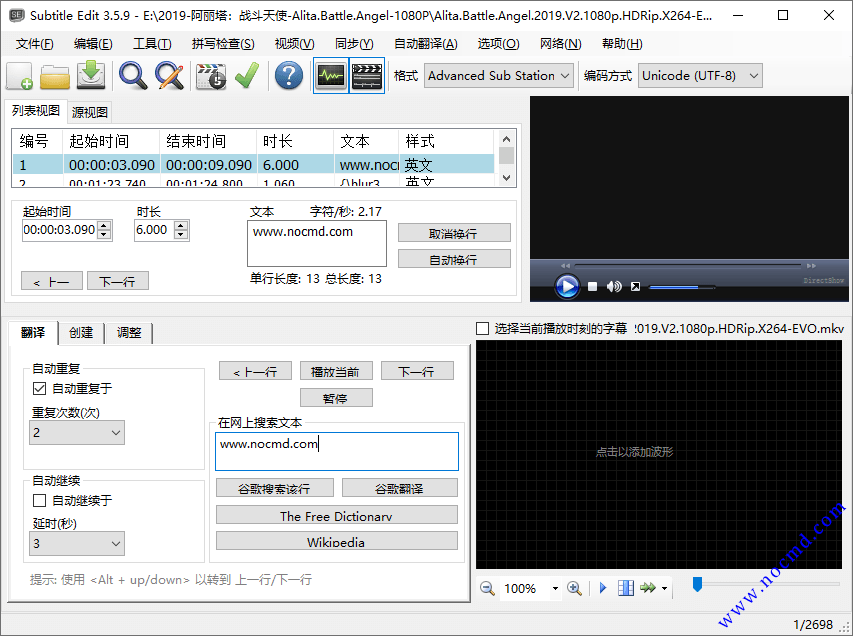
Task: Open an existing subtitle file
Action: click(55, 75)
